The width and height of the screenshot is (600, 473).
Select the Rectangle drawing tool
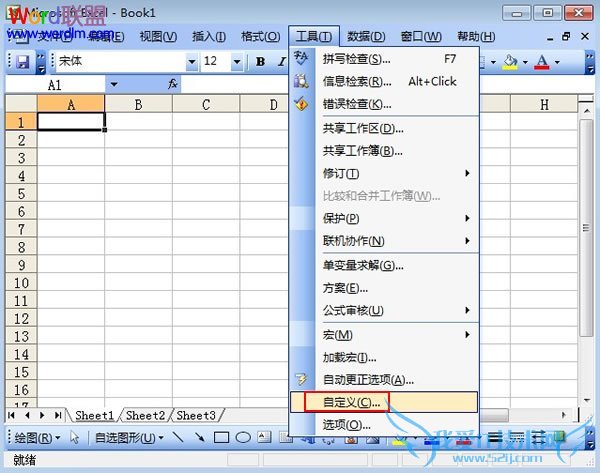click(x=221, y=437)
